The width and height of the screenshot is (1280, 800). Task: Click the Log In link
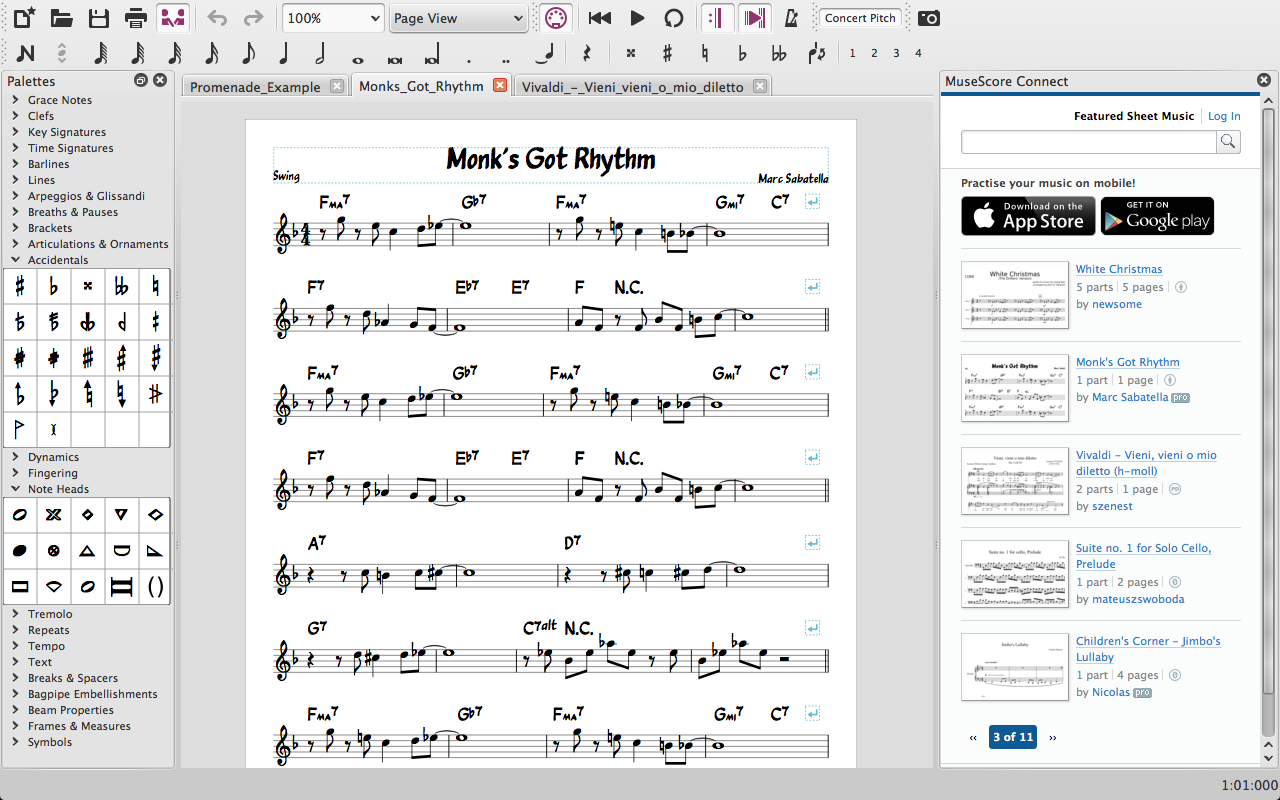1224,115
